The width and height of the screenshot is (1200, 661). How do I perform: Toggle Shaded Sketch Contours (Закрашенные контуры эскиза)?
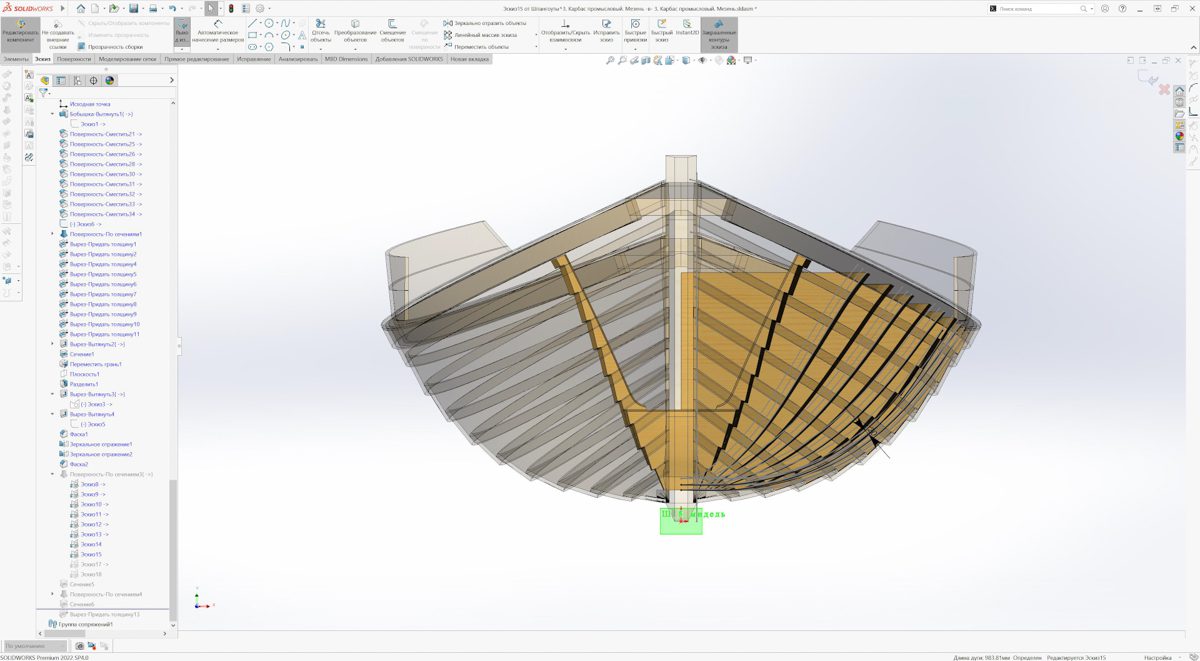pyautogui.click(x=718, y=33)
